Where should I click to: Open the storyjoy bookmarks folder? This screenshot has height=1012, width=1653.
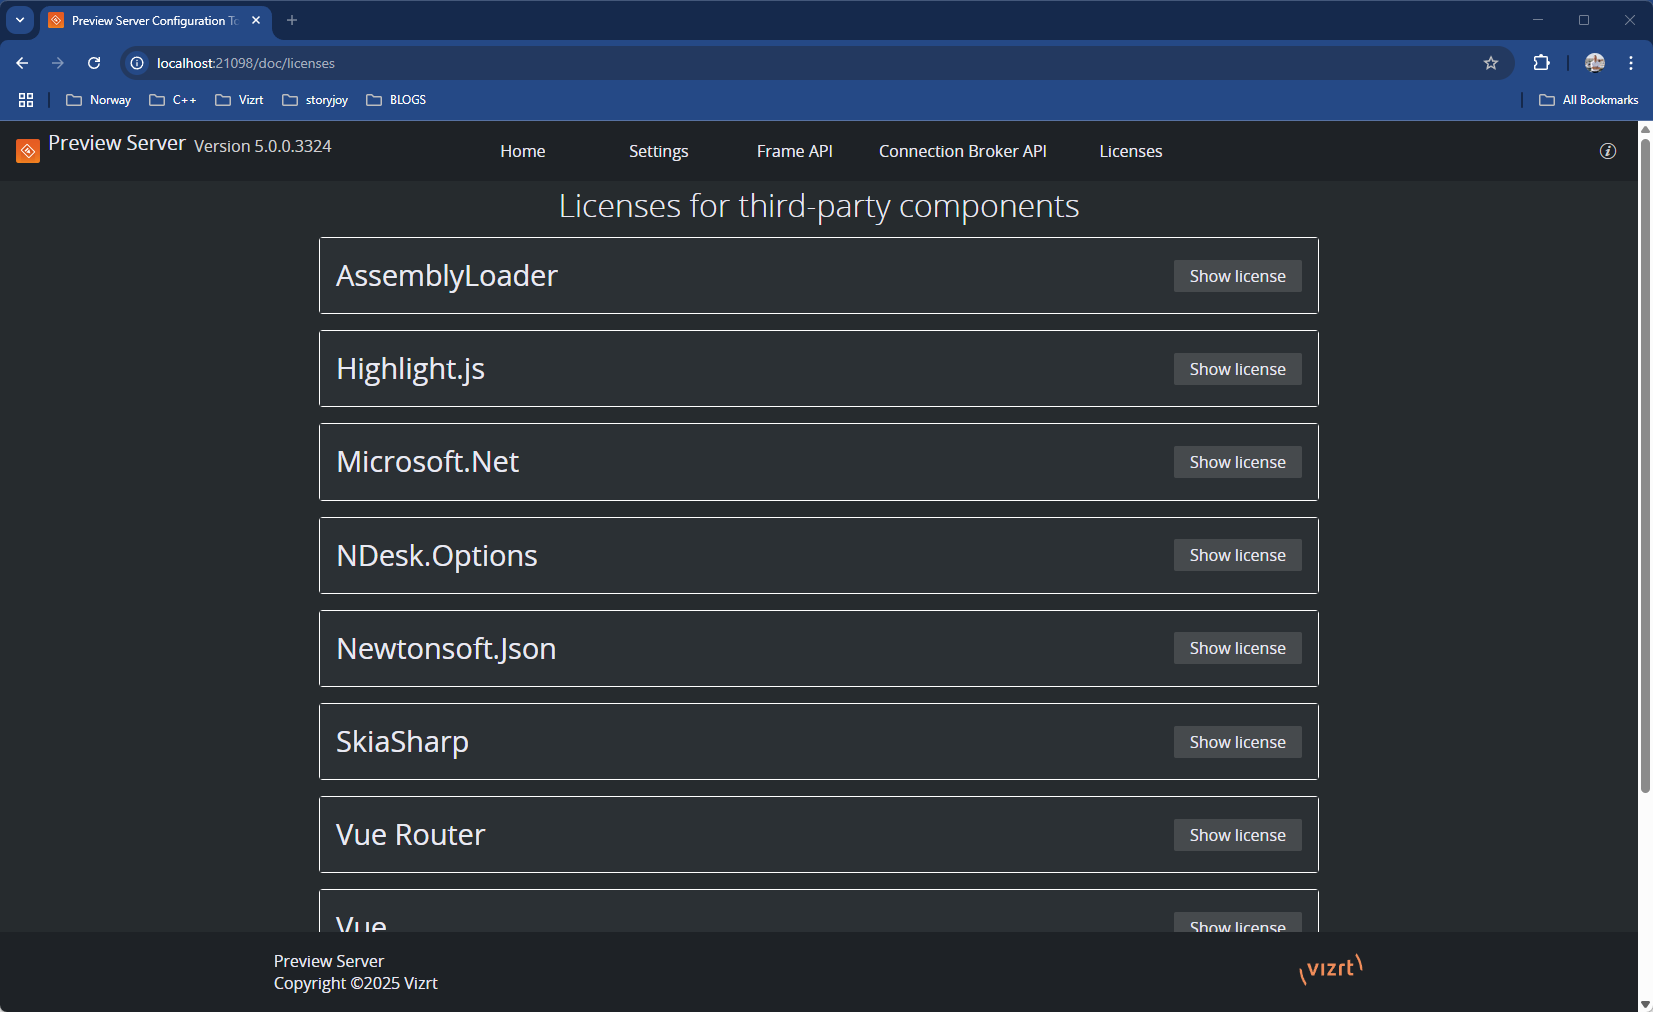point(315,100)
